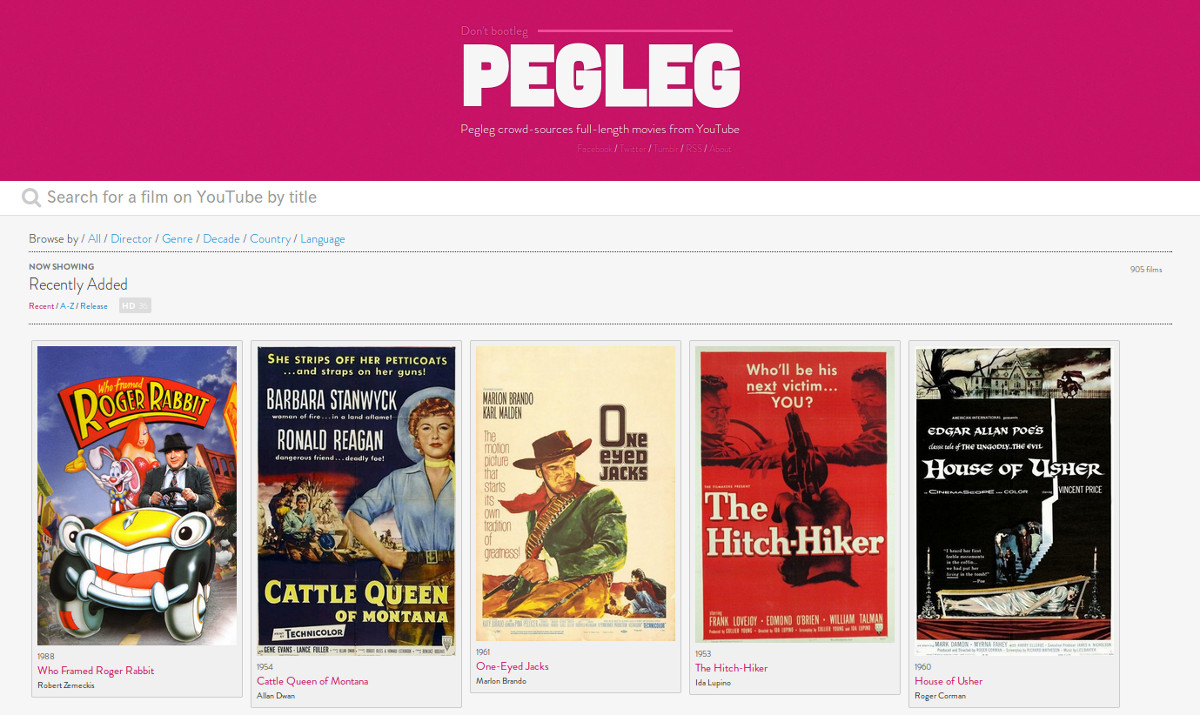Open the RSS feed link
The image size is (1200, 715).
point(693,149)
